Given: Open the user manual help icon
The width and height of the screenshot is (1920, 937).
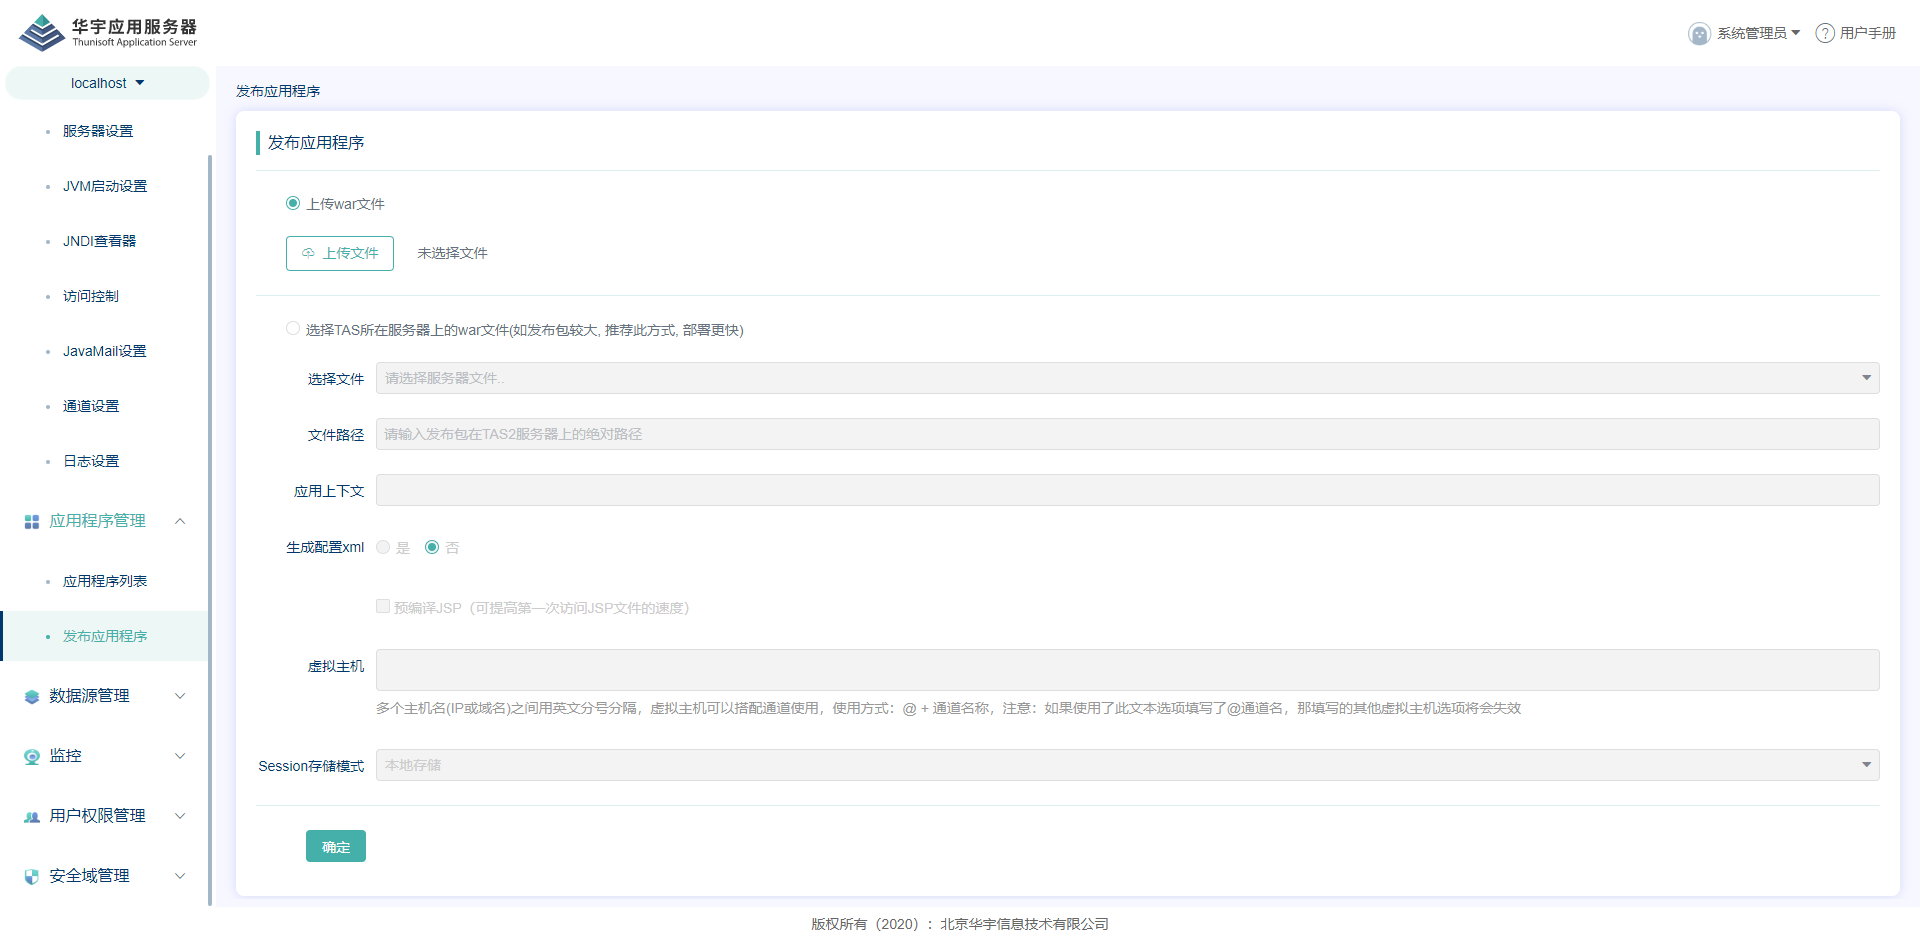Looking at the screenshot, I should (1825, 33).
